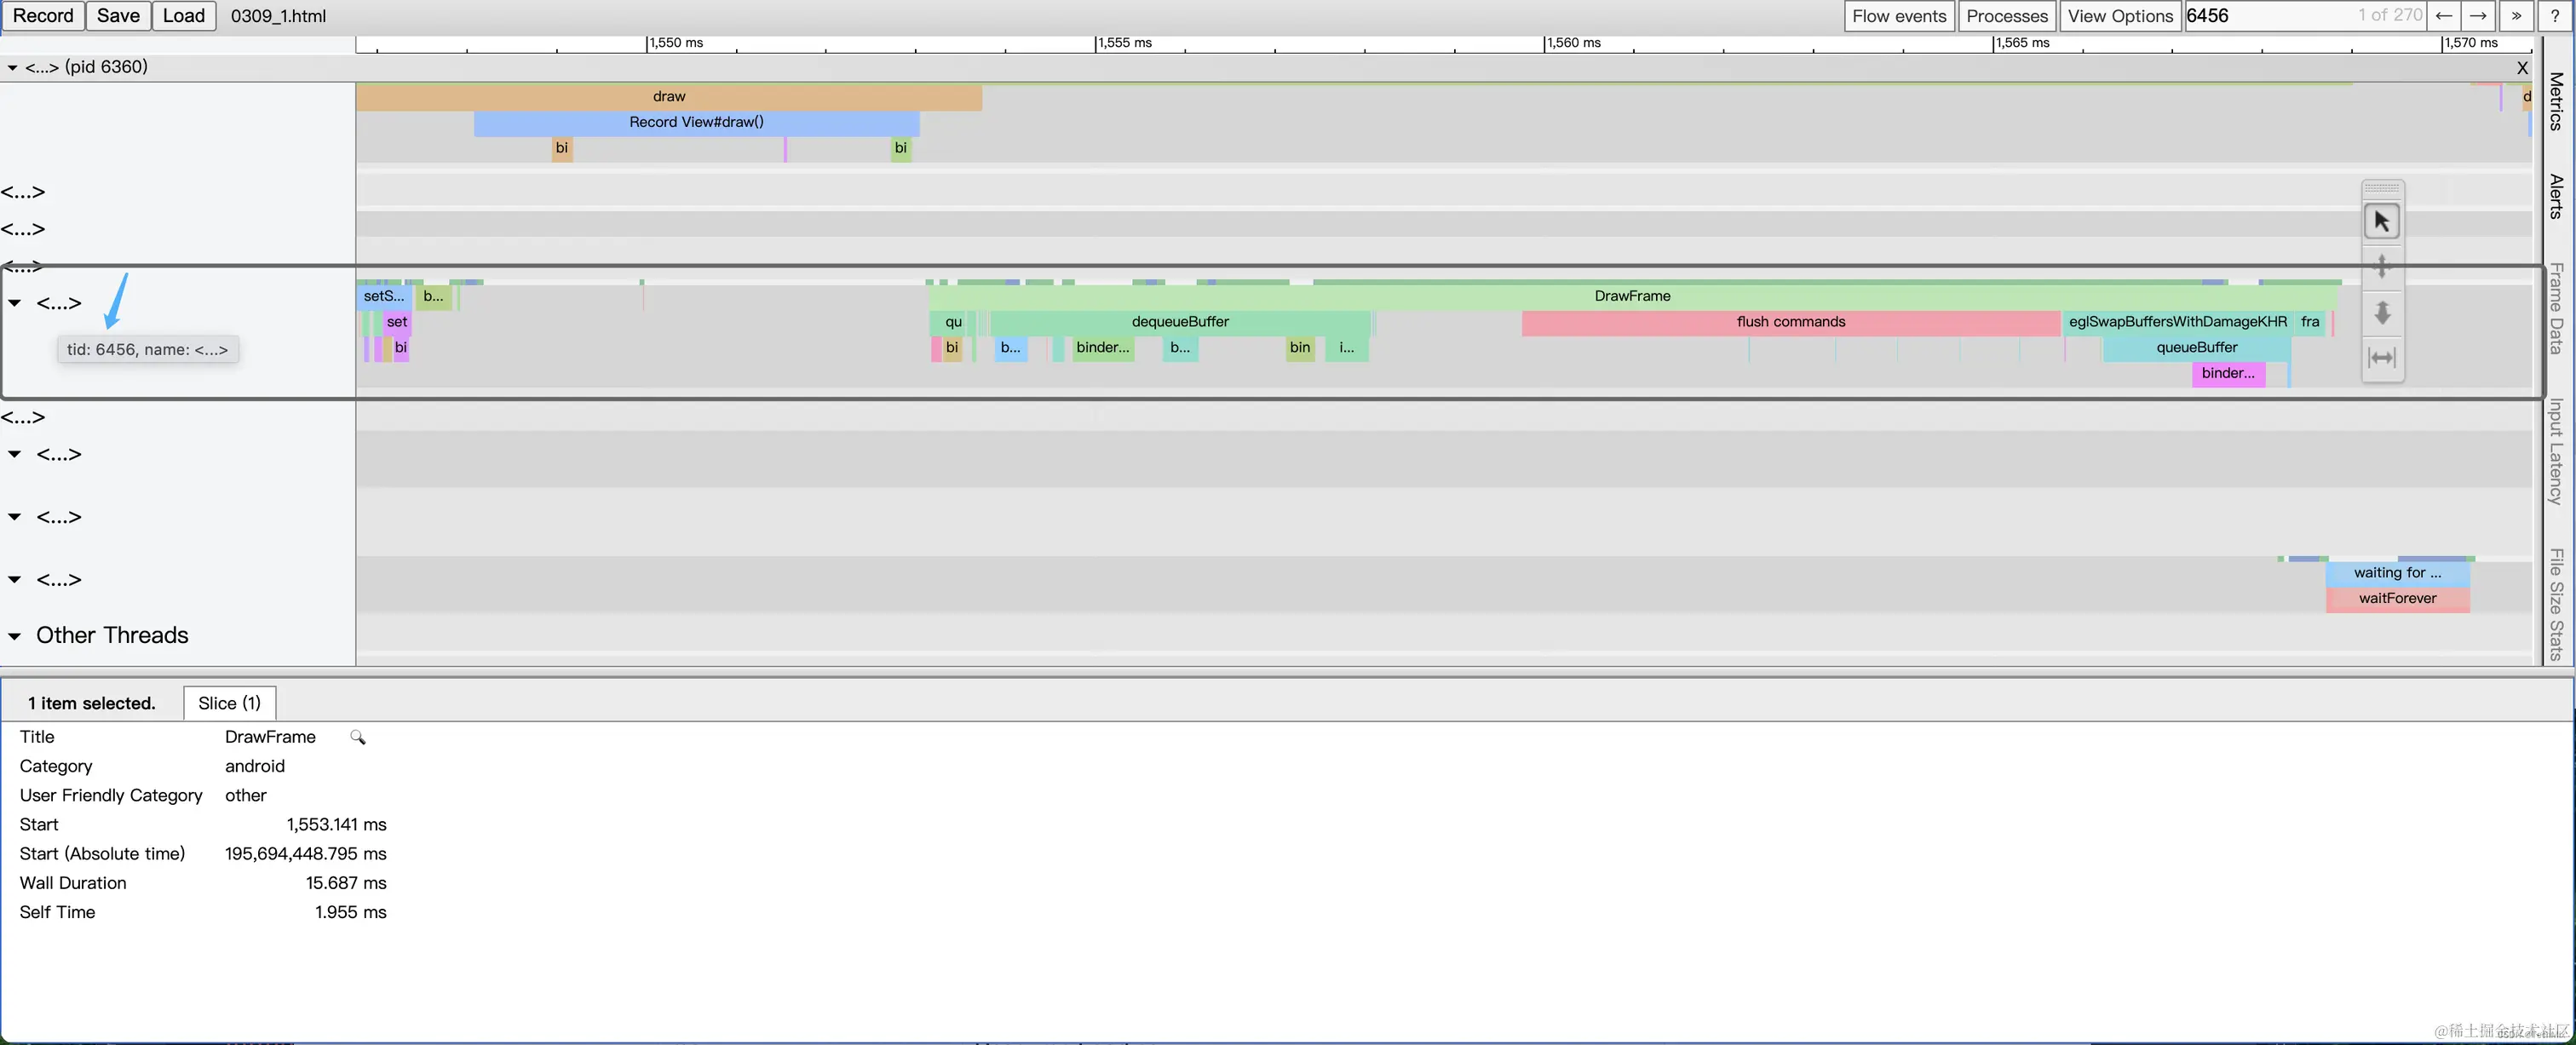This screenshot has height=1045, width=2576.
Task: Open the help question mark button
Action: pos(2554,16)
